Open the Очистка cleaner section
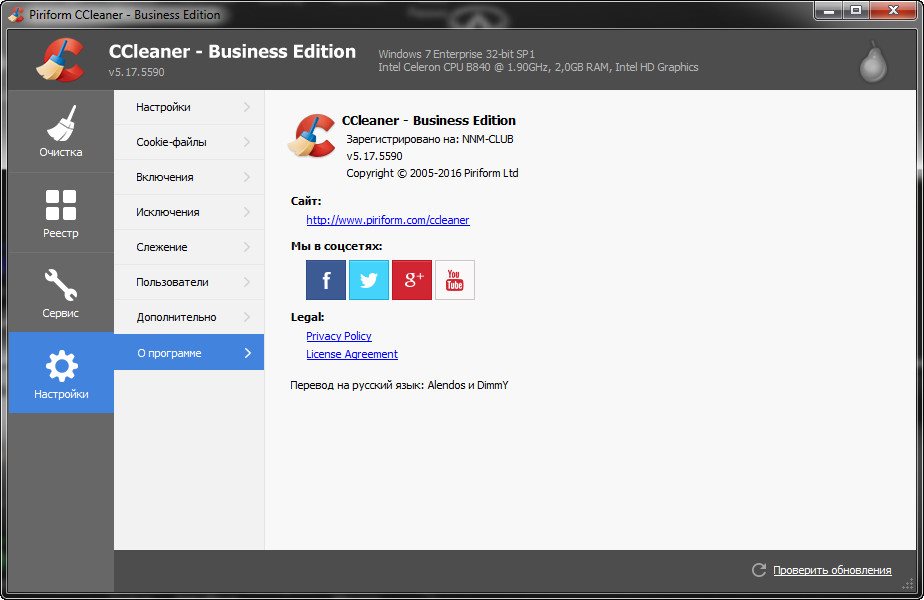Screen dimensions: 924x600 61,131
